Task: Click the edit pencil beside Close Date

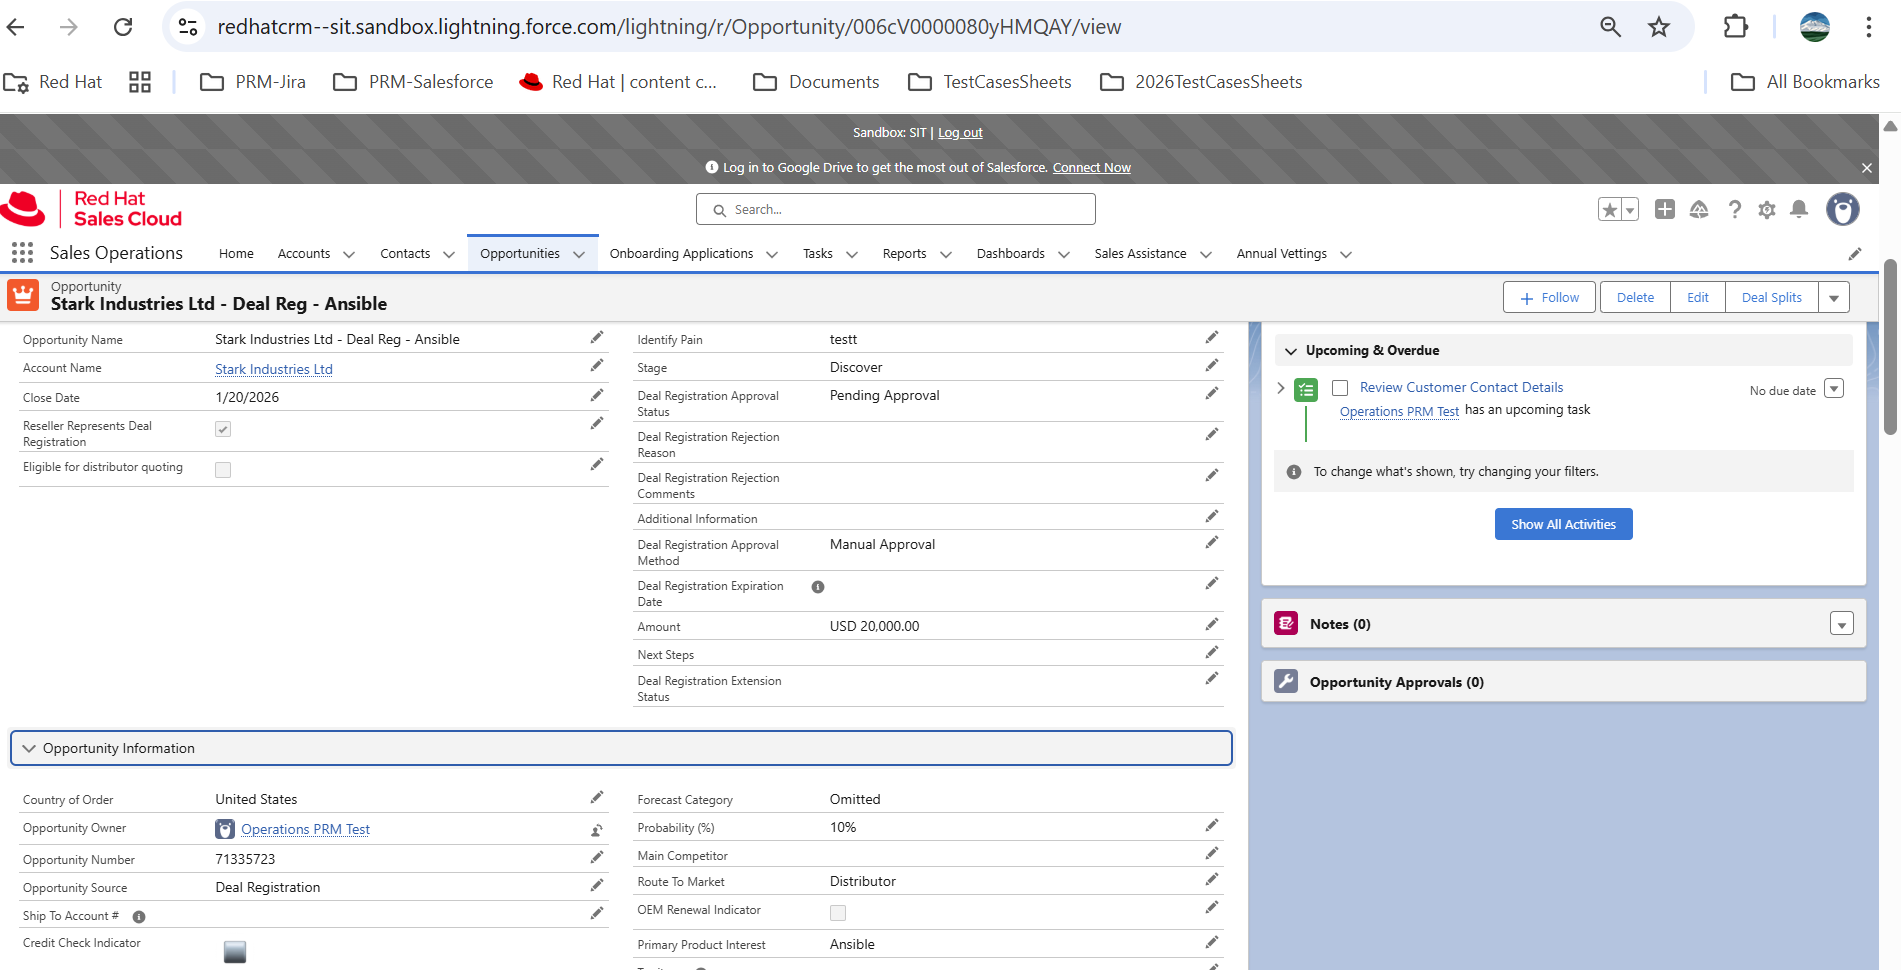Action: (x=597, y=396)
